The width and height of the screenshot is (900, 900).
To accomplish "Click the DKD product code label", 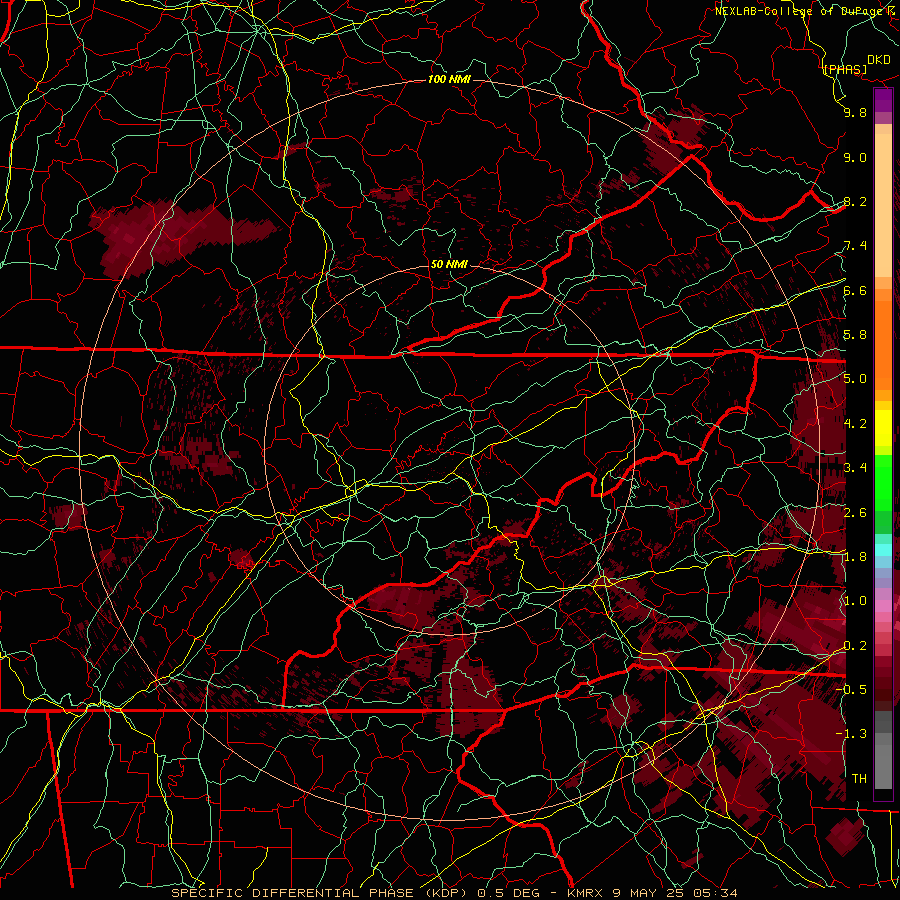I will [878, 60].
